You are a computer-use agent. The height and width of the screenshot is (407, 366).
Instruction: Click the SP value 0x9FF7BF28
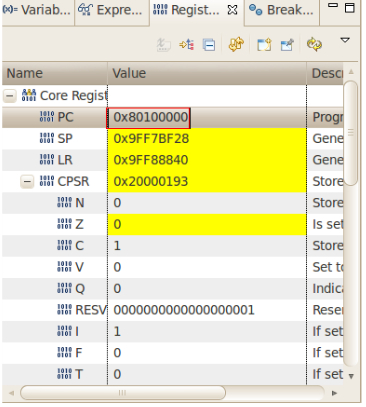[x=151, y=139]
